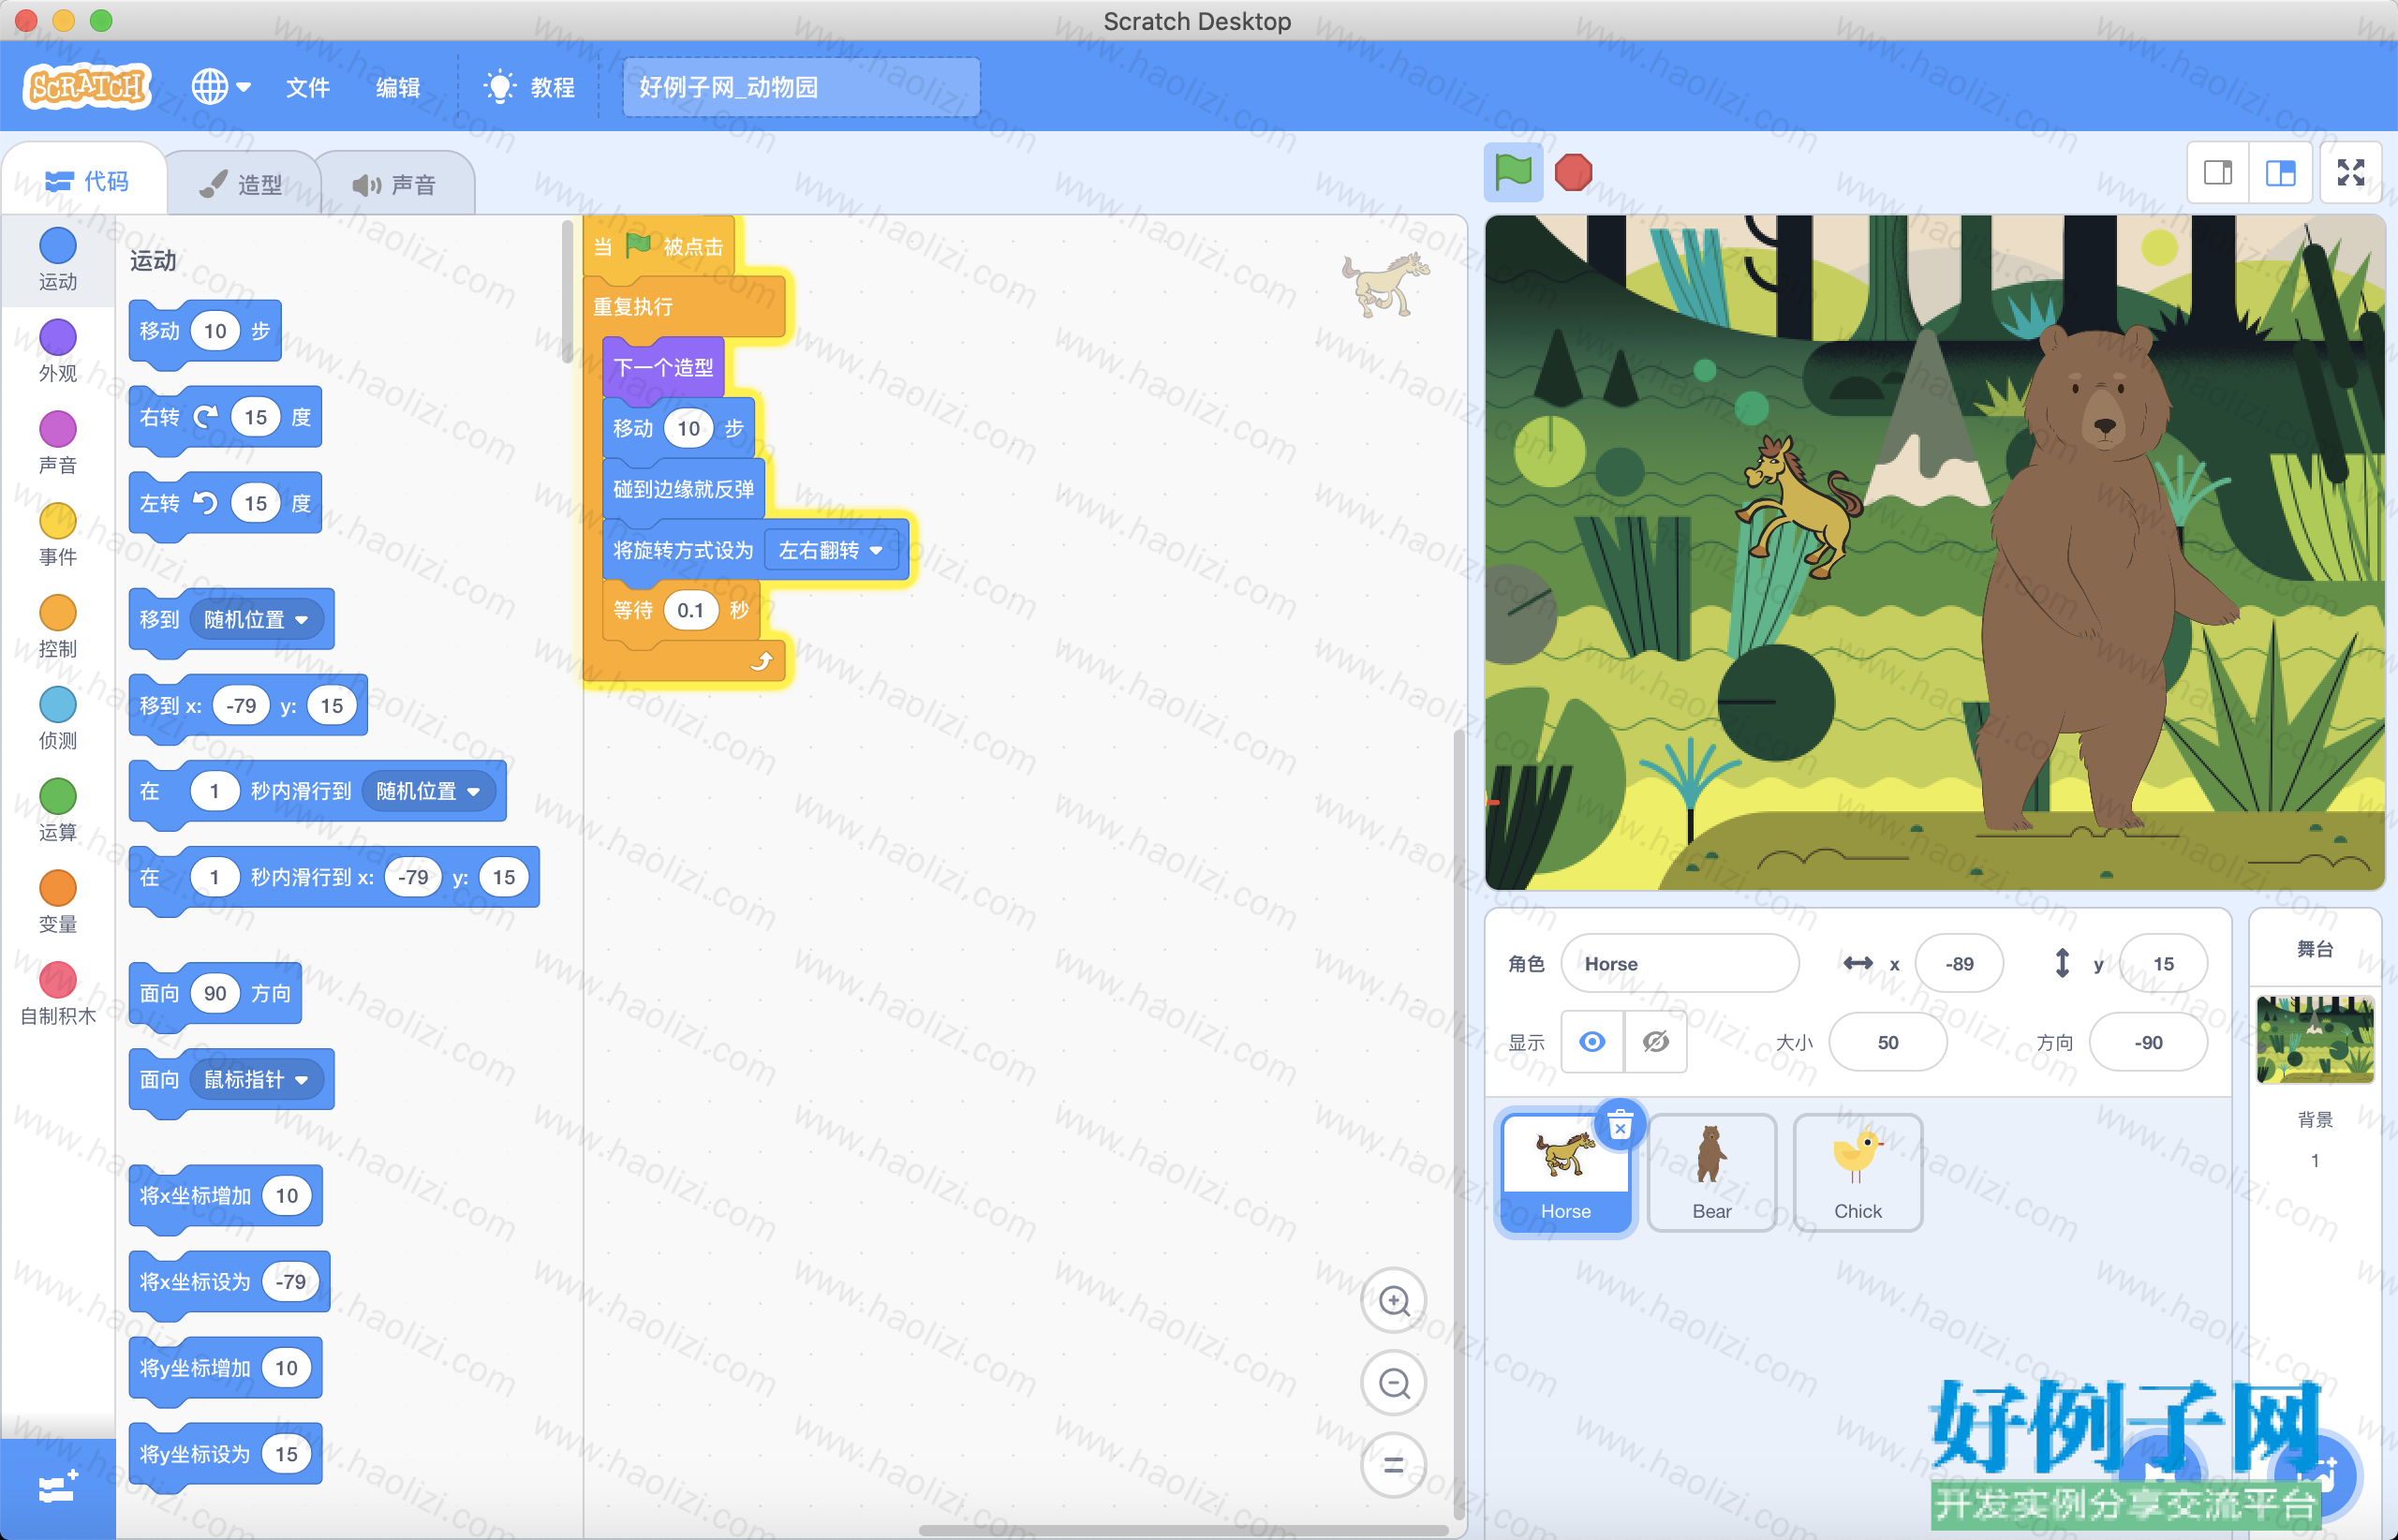Click the 将y坐标设为 15 block
The image size is (2398, 1540).
pyautogui.click(x=225, y=1454)
